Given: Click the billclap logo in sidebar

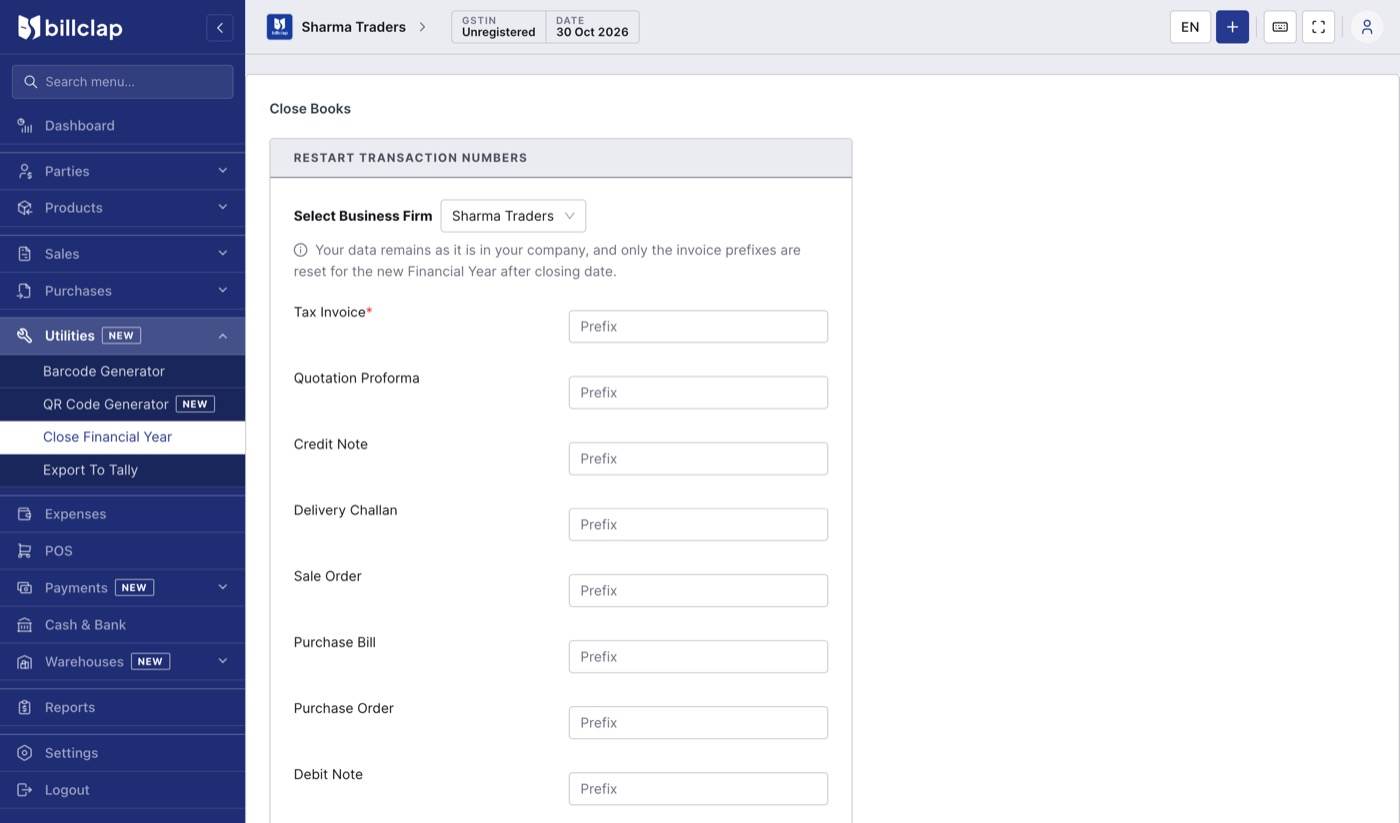Looking at the screenshot, I should (70, 27).
